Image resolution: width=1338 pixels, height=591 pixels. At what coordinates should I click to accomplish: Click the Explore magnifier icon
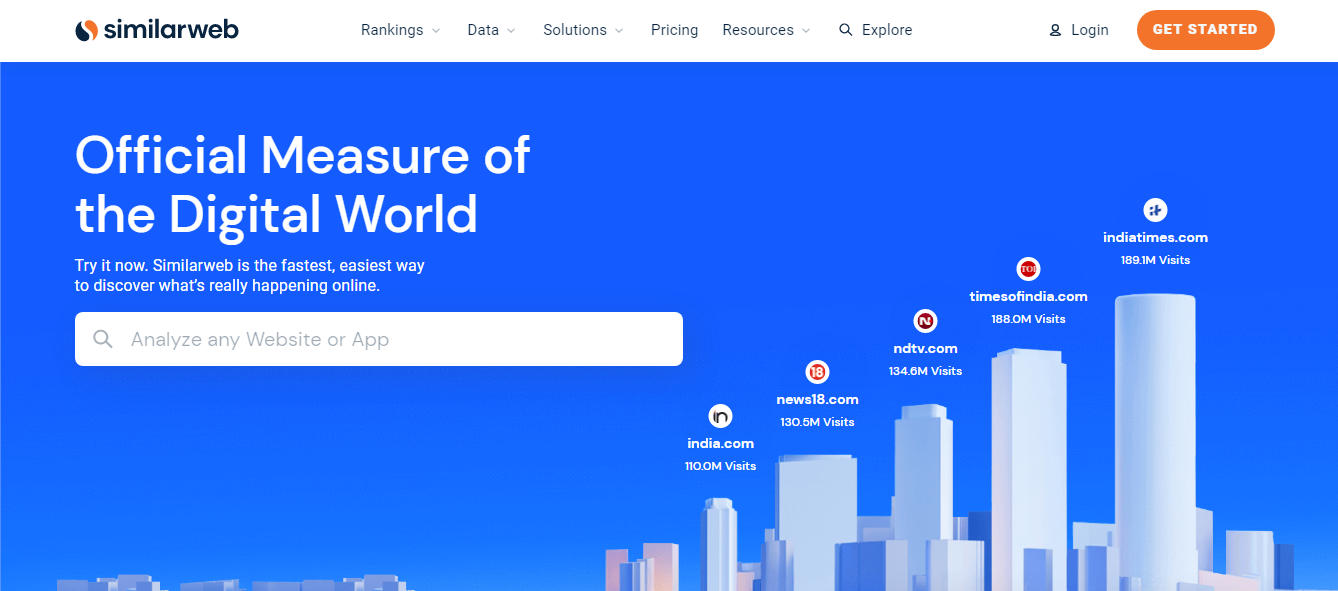846,30
